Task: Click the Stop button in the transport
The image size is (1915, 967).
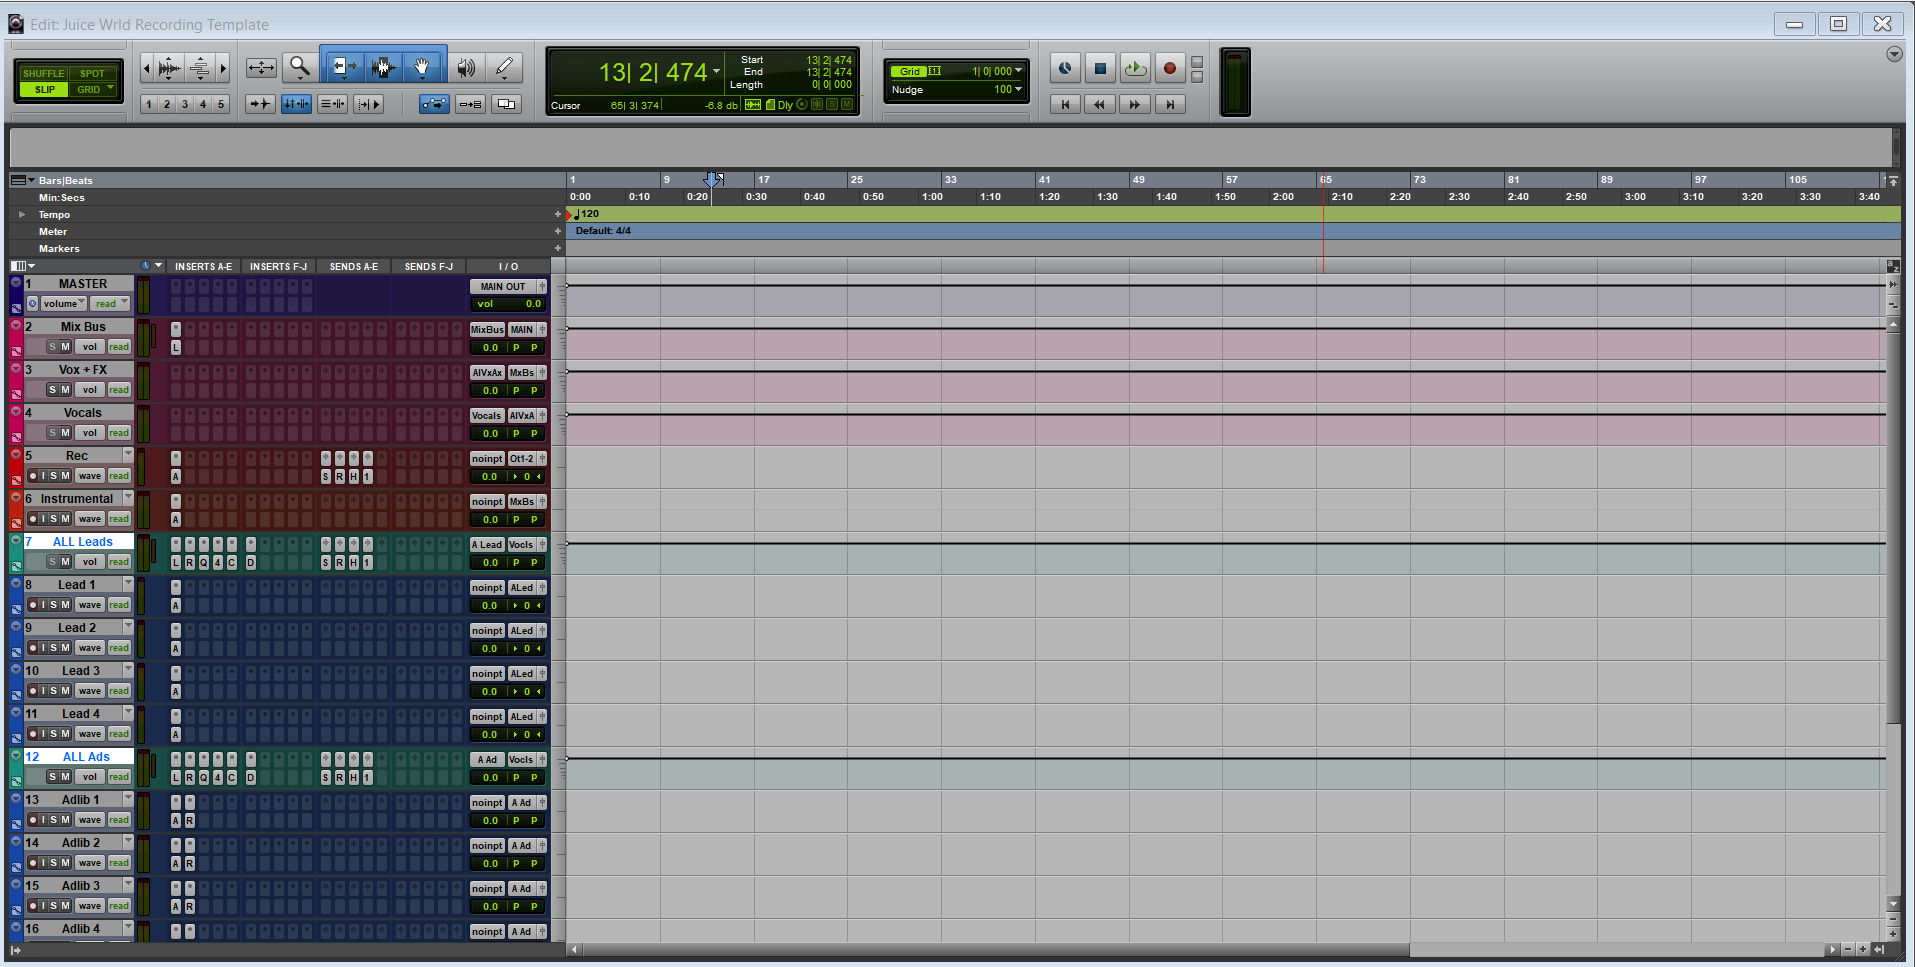Action: tap(1099, 68)
